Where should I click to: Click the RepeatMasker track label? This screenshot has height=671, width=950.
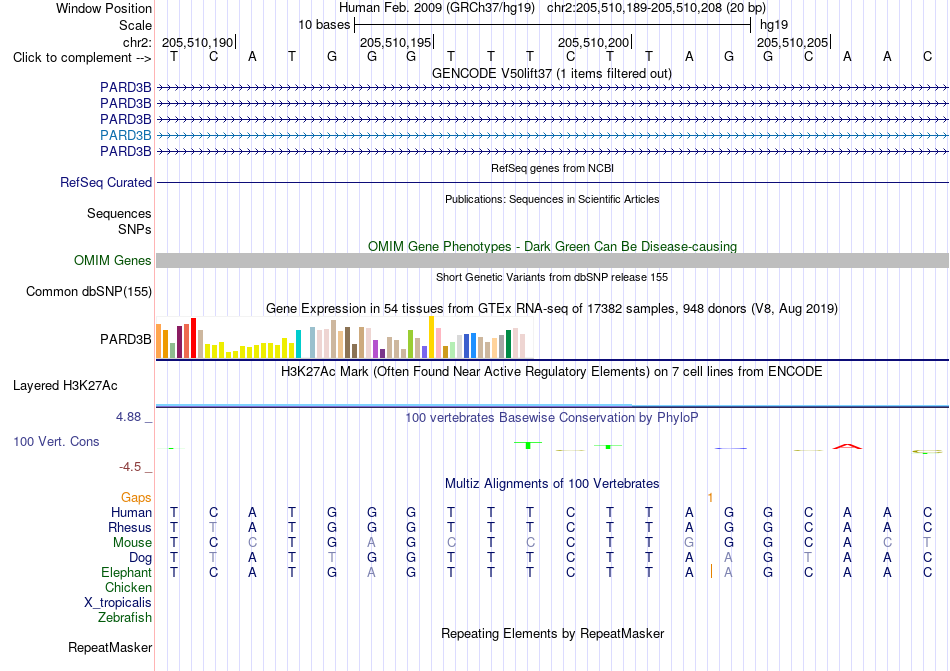pos(110,647)
